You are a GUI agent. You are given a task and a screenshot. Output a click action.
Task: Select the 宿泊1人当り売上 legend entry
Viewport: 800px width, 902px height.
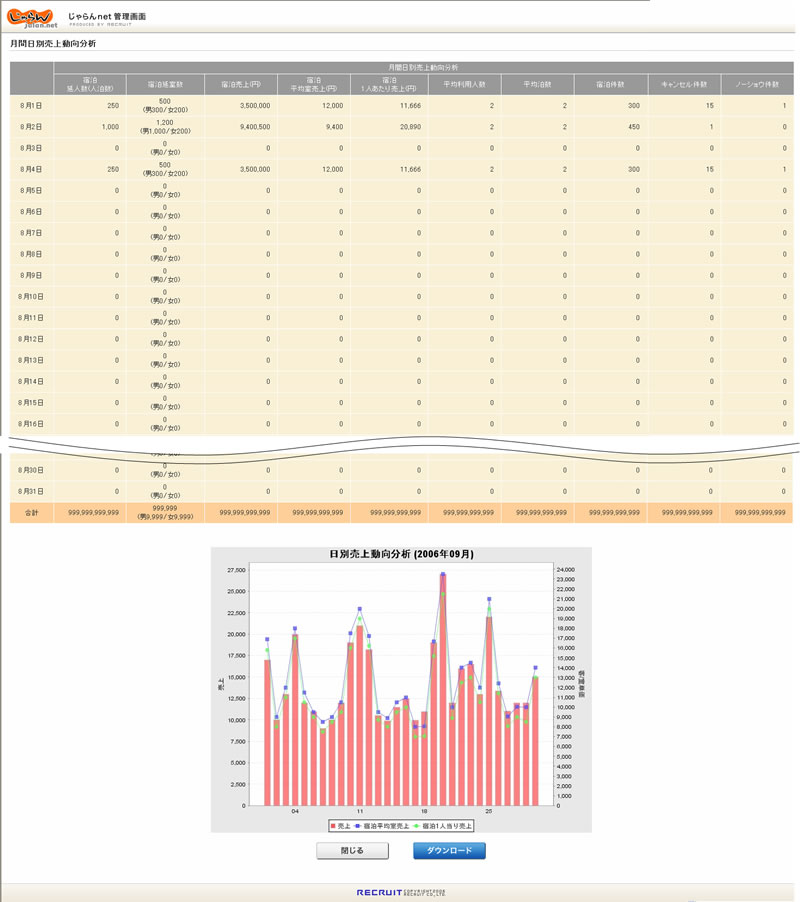coord(443,826)
